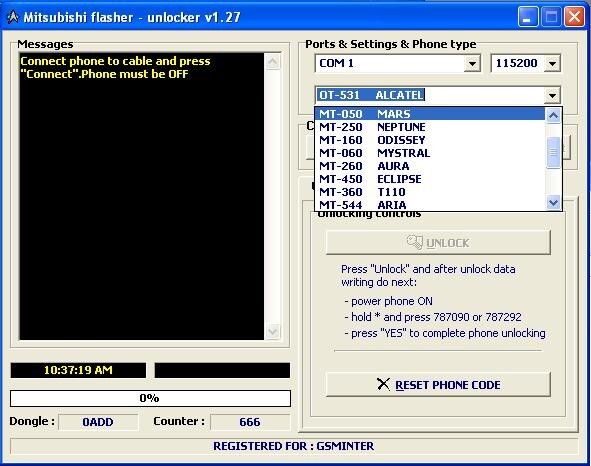This screenshot has height=466, width=591.
Task: Click the Mitsubishi logo icon in title bar
Action: tap(13, 17)
